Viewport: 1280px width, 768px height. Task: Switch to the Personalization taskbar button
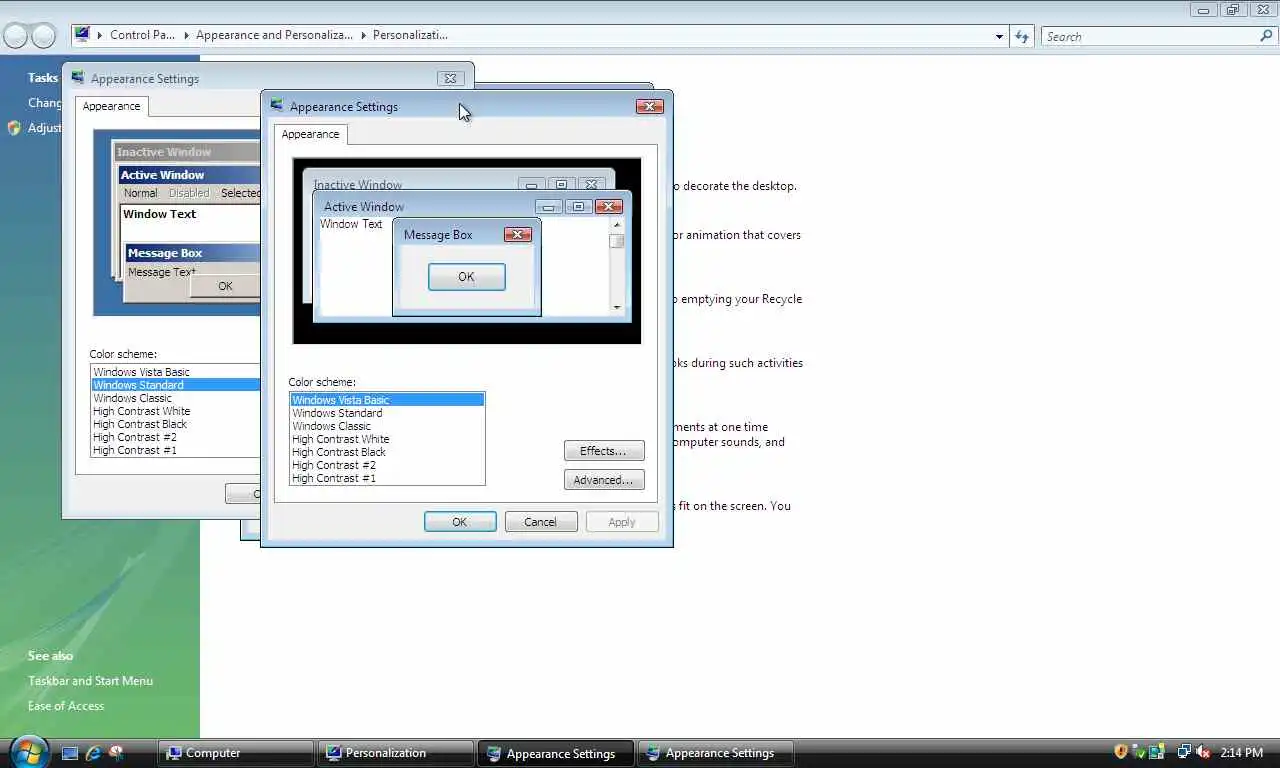[x=395, y=753]
